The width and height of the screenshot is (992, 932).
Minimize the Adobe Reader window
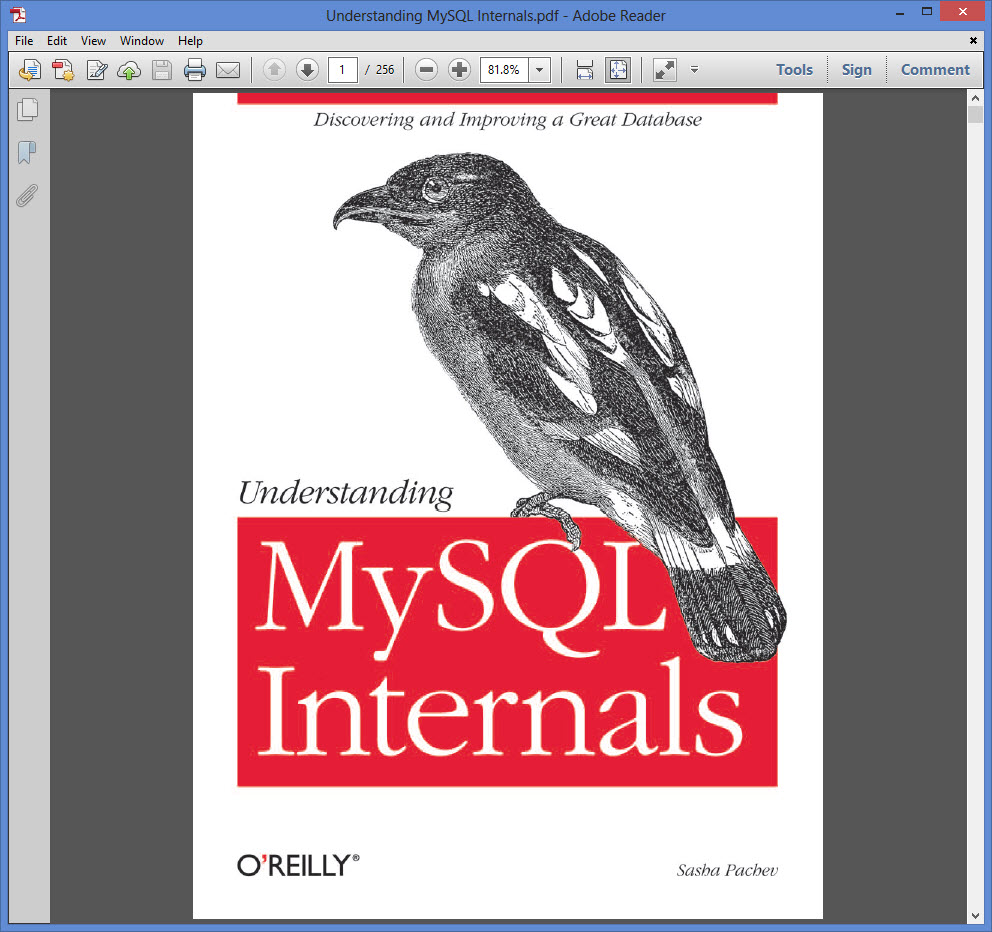tap(900, 13)
